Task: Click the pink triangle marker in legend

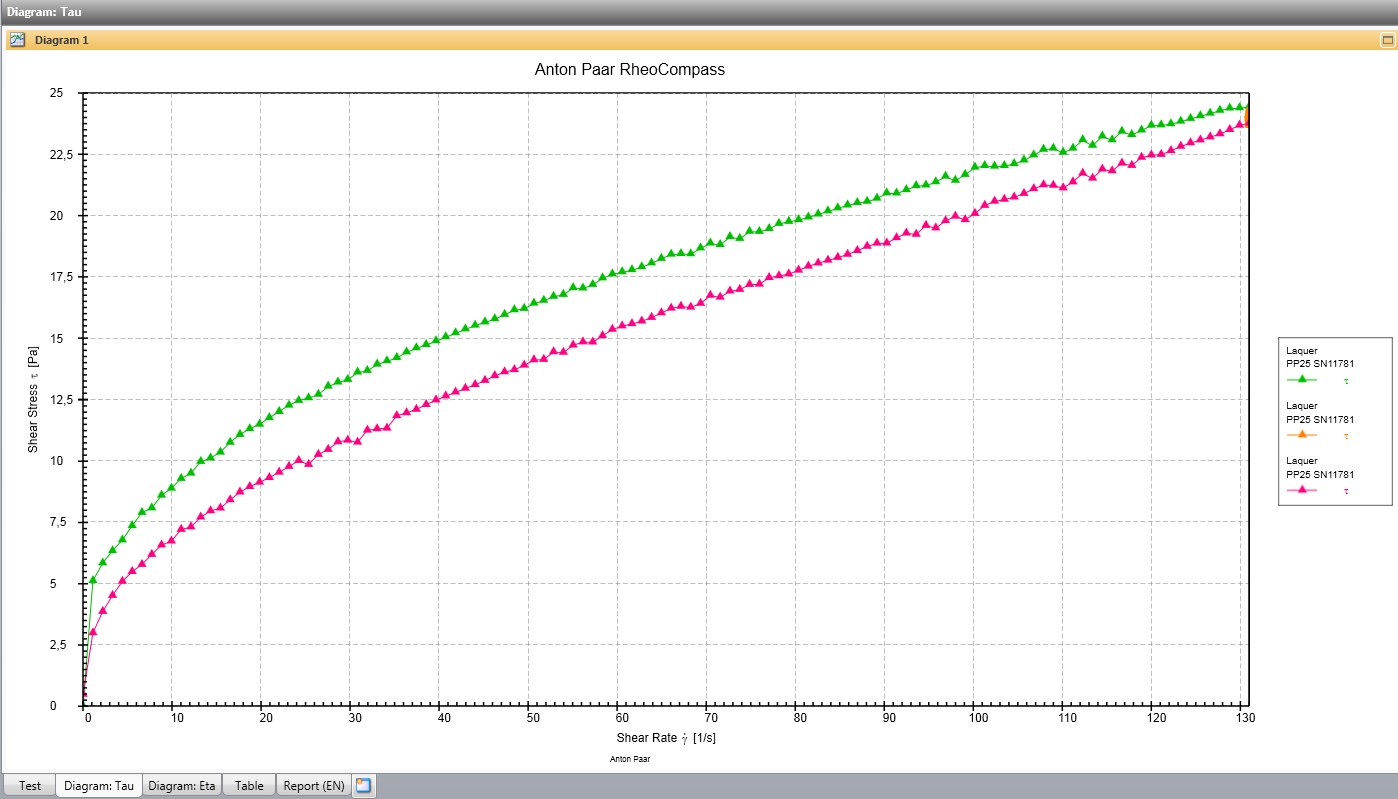Action: pos(1302,490)
